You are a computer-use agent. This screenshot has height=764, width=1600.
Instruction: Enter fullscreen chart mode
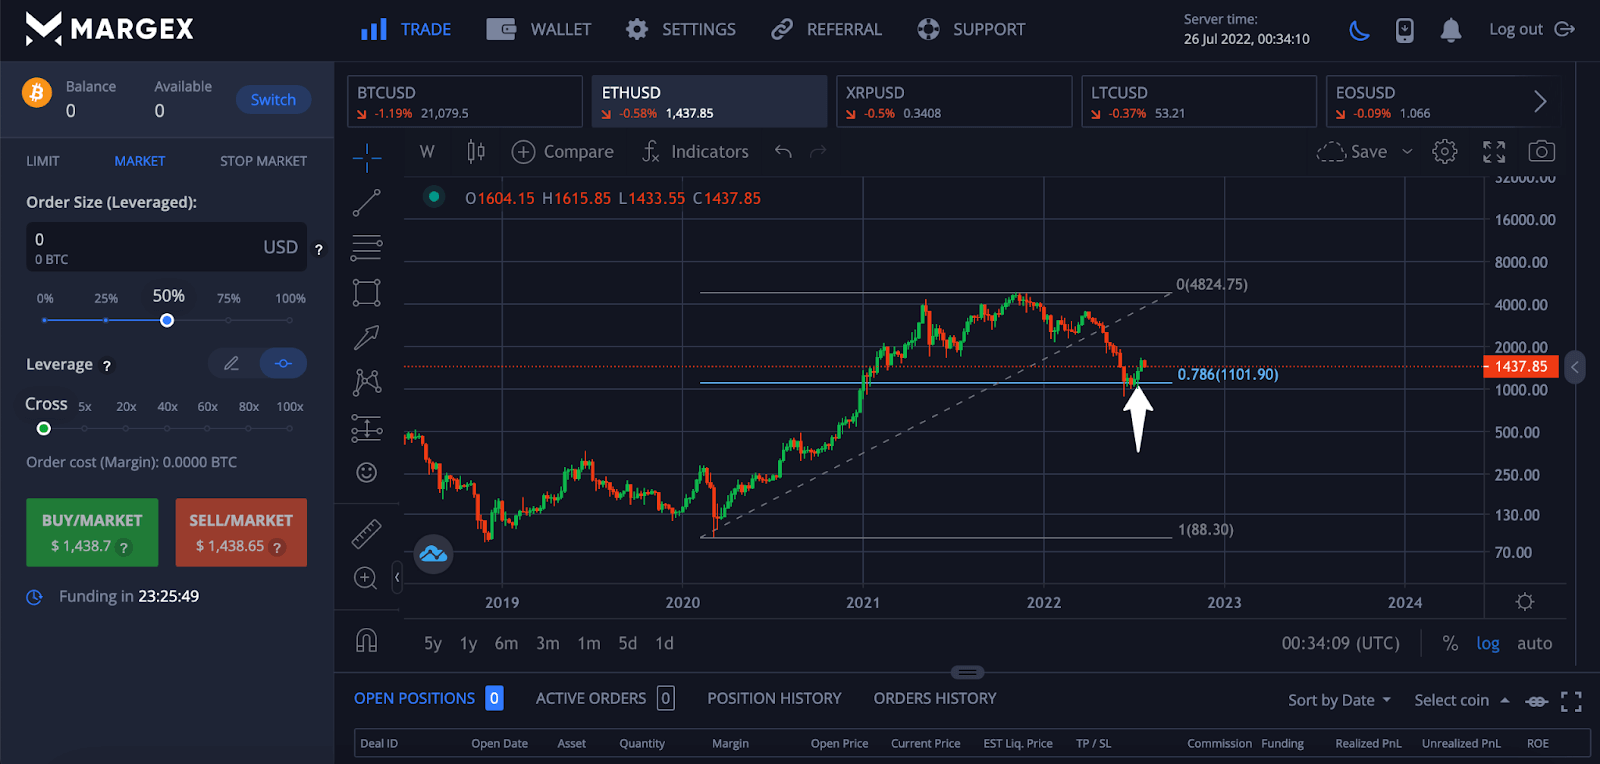pyautogui.click(x=1494, y=152)
